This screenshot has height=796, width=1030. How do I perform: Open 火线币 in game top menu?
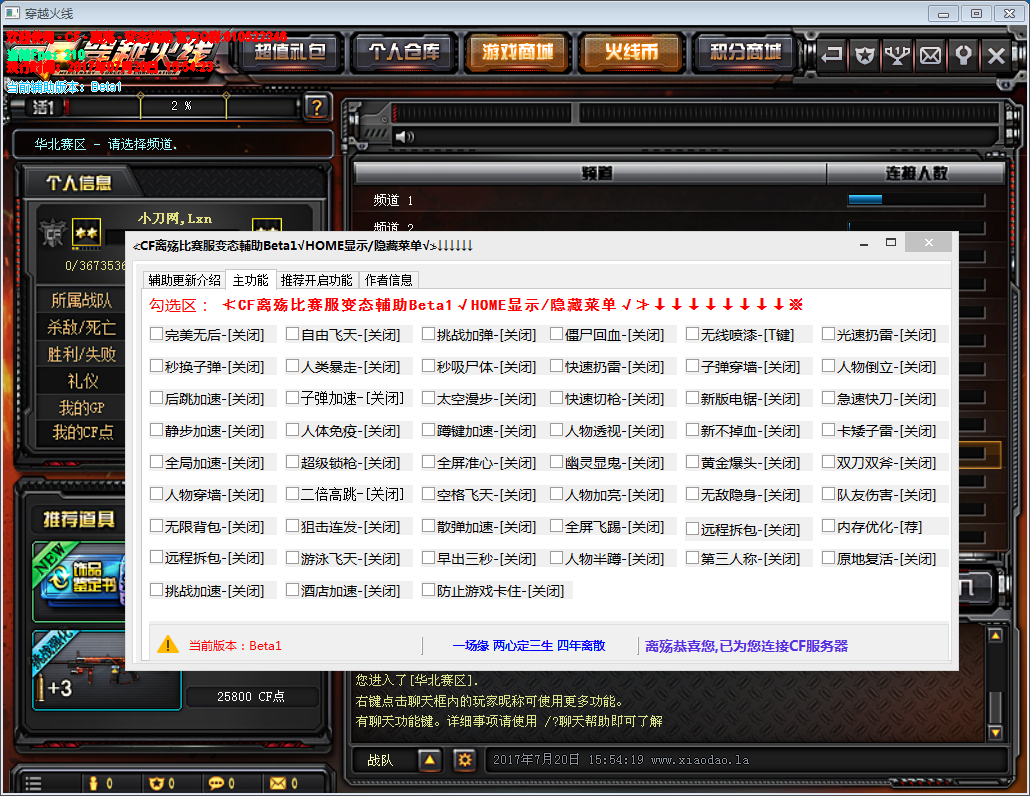pos(631,52)
